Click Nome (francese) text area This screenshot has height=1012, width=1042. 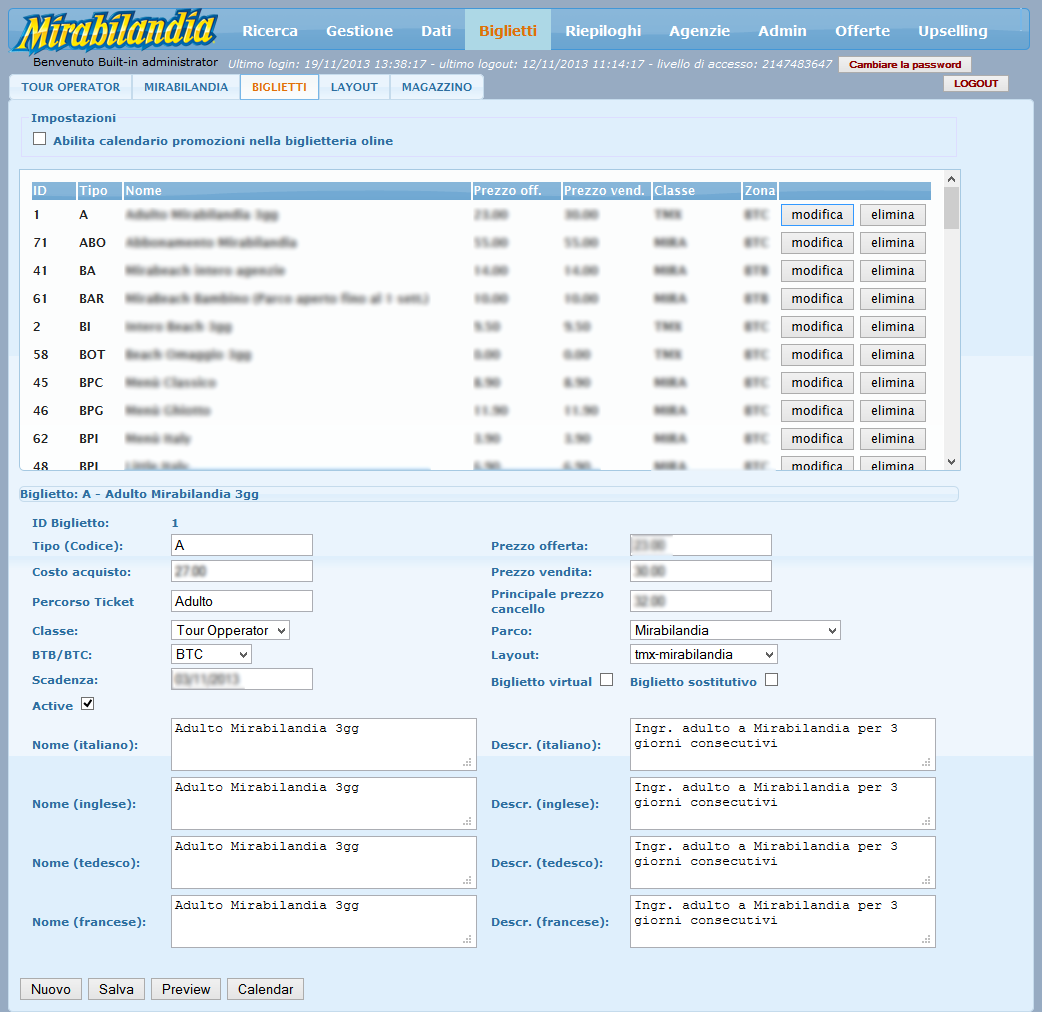coord(324,922)
